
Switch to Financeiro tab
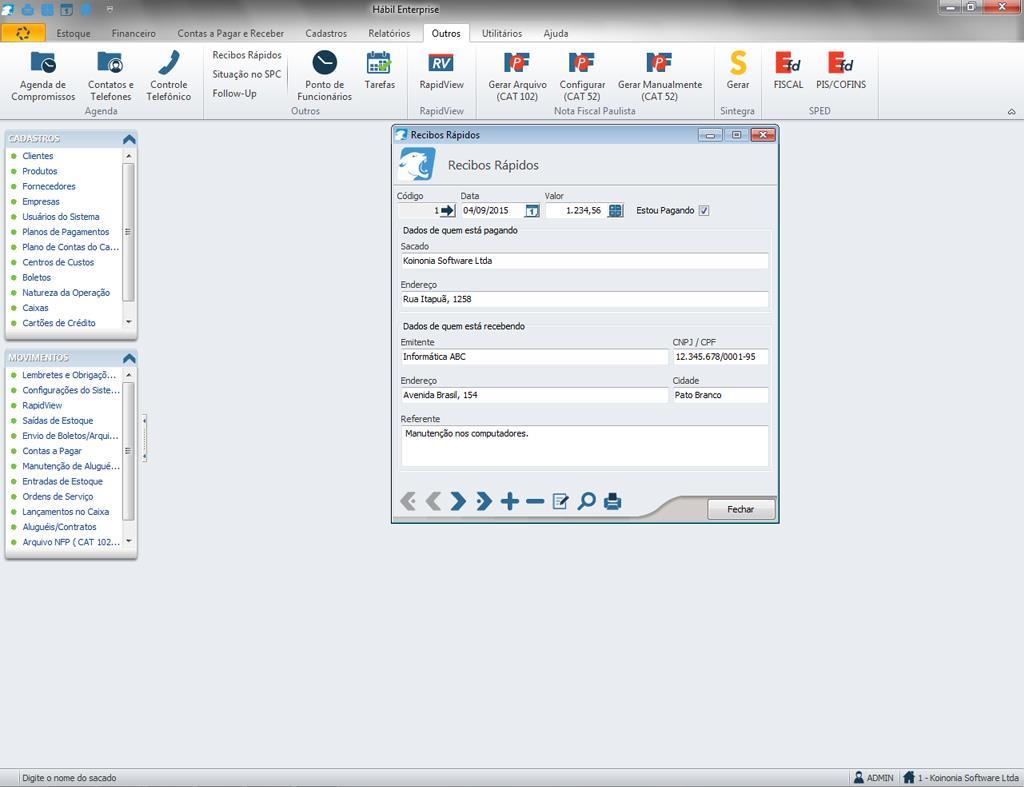[133, 33]
